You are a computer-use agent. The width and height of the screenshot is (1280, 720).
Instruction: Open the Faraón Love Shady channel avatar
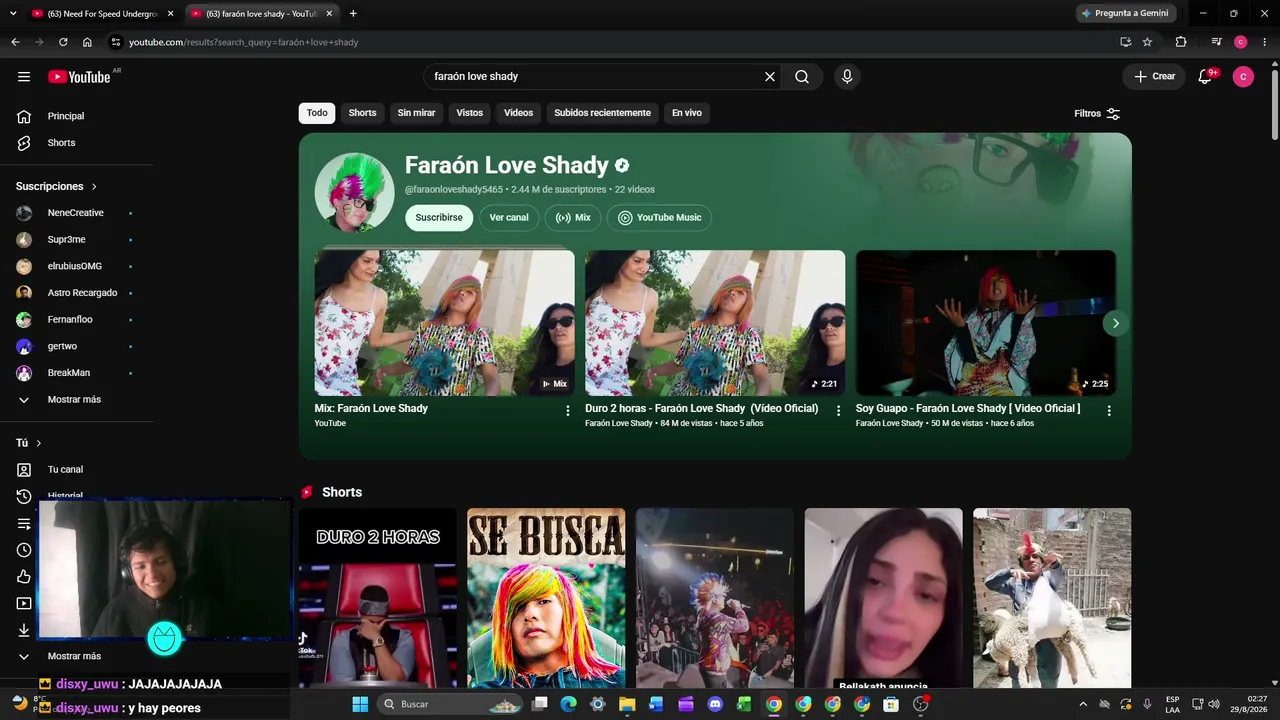(x=354, y=193)
